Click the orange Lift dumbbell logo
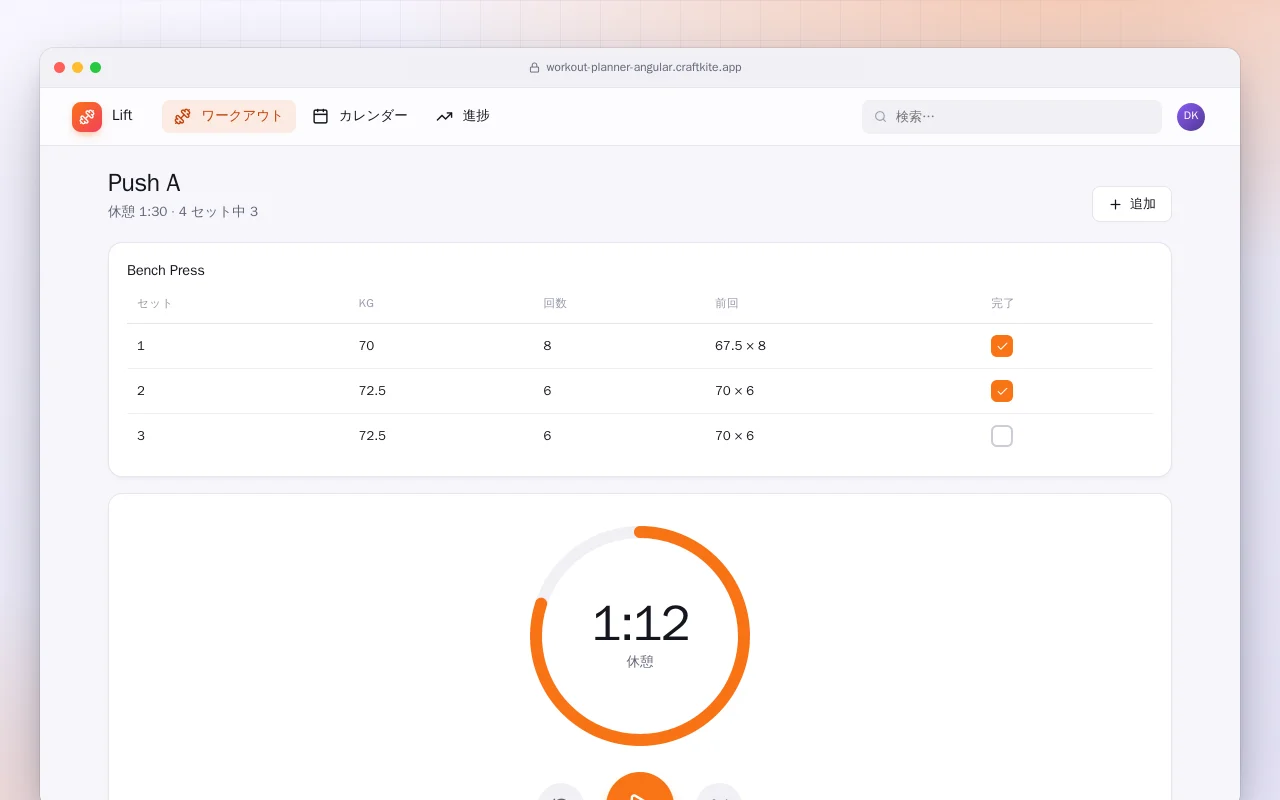The height and width of the screenshot is (800, 1280). (x=87, y=117)
